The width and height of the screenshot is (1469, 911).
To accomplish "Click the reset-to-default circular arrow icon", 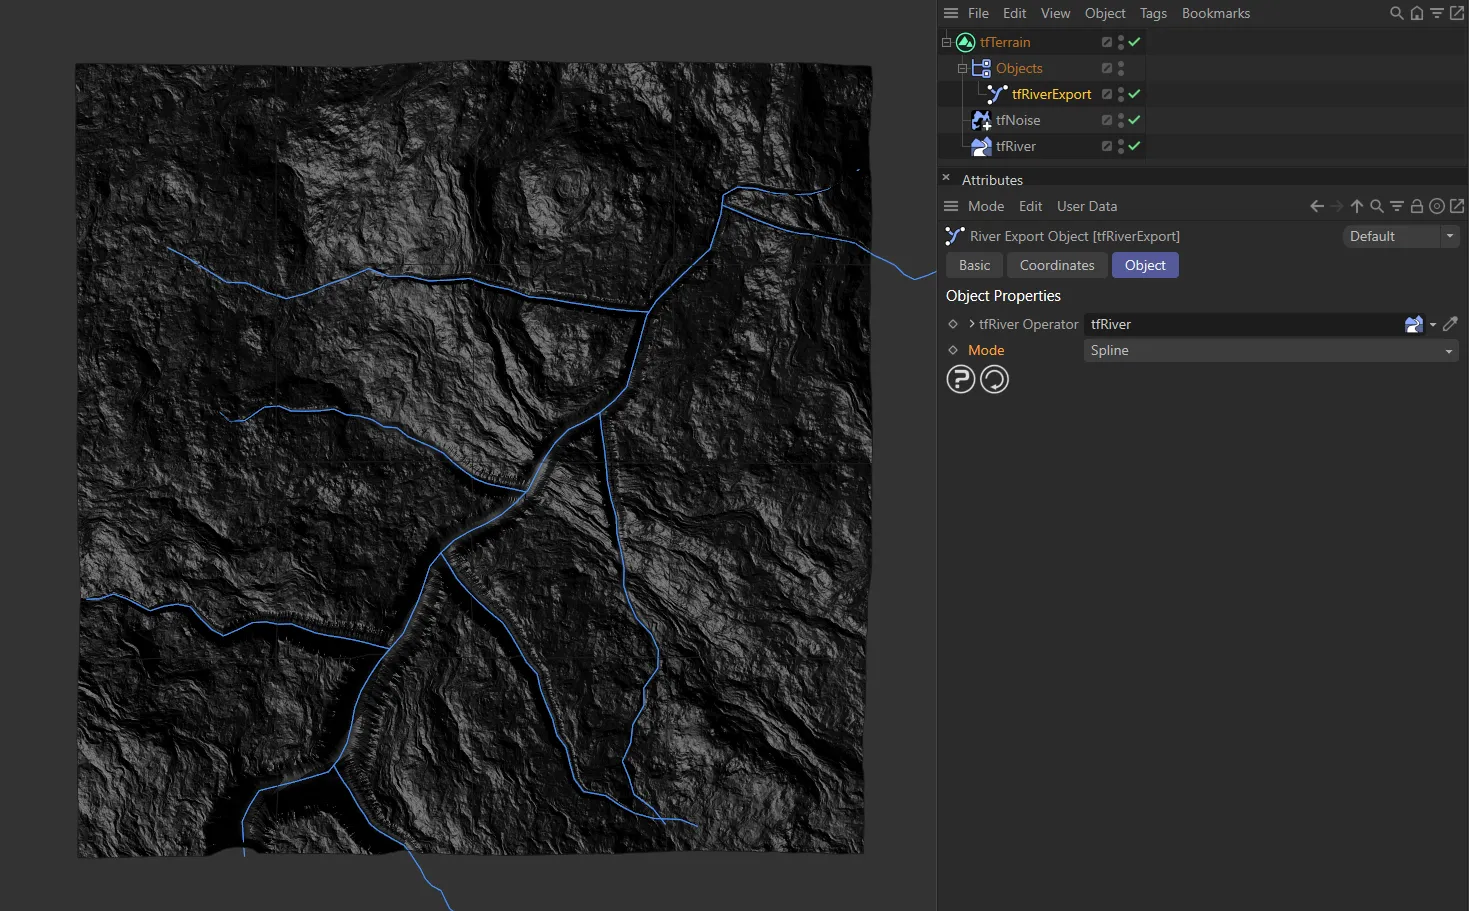I will coord(994,379).
